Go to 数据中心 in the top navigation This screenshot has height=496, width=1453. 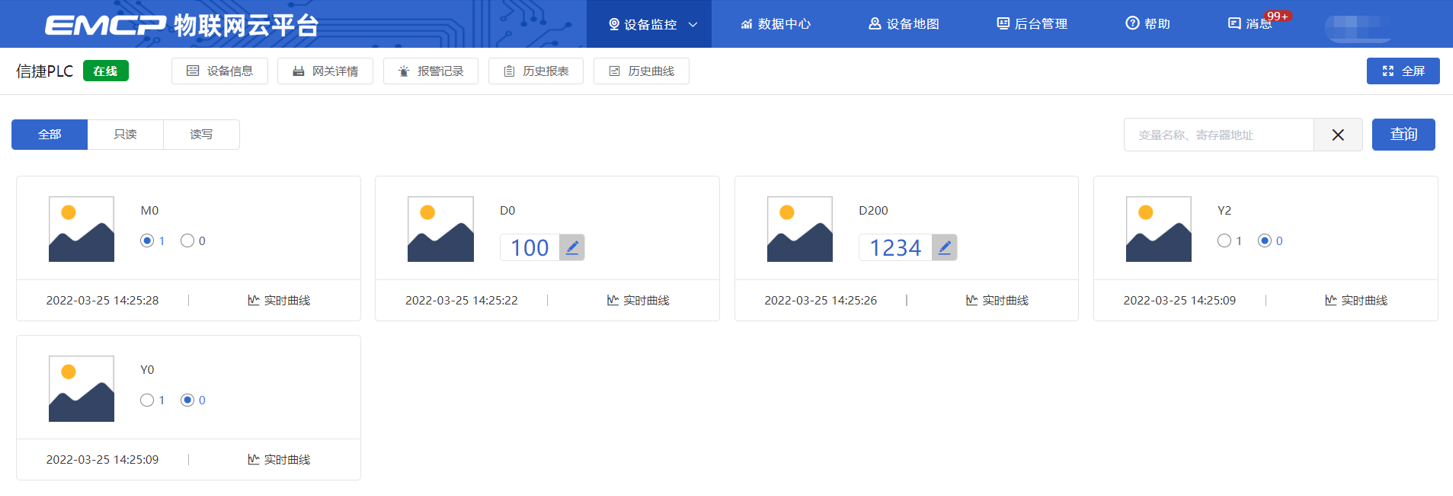[x=776, y=24]
